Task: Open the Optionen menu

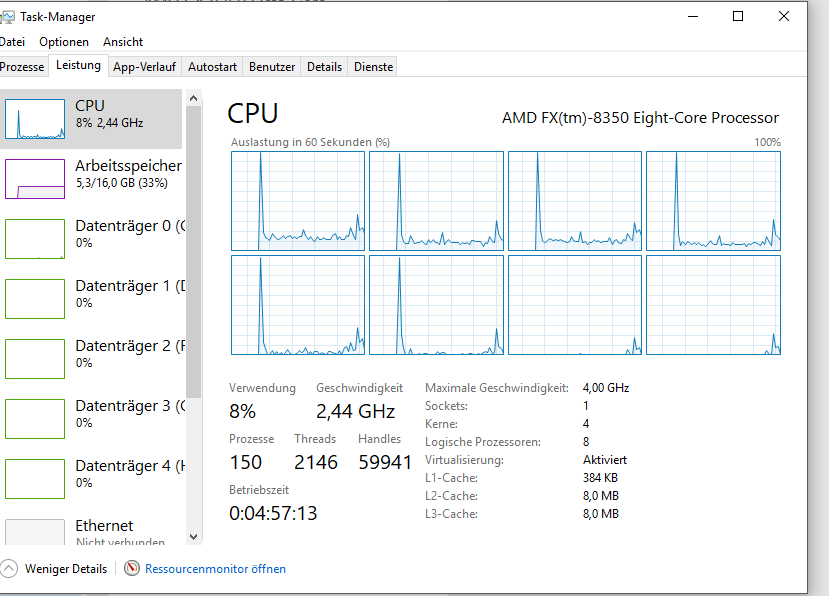Action: coord(63,42)
